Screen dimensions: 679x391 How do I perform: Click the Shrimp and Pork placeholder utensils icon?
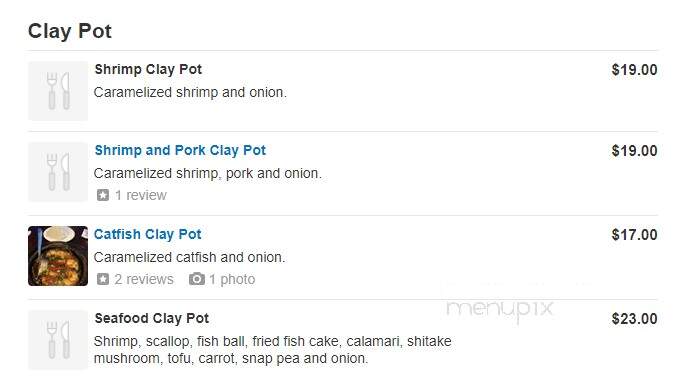tap(58, 172)
